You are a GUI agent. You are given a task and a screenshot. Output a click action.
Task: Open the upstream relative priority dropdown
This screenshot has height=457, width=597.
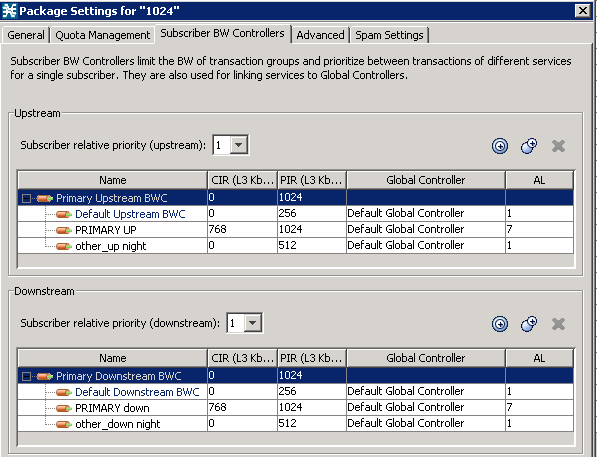tap(239, 145)
